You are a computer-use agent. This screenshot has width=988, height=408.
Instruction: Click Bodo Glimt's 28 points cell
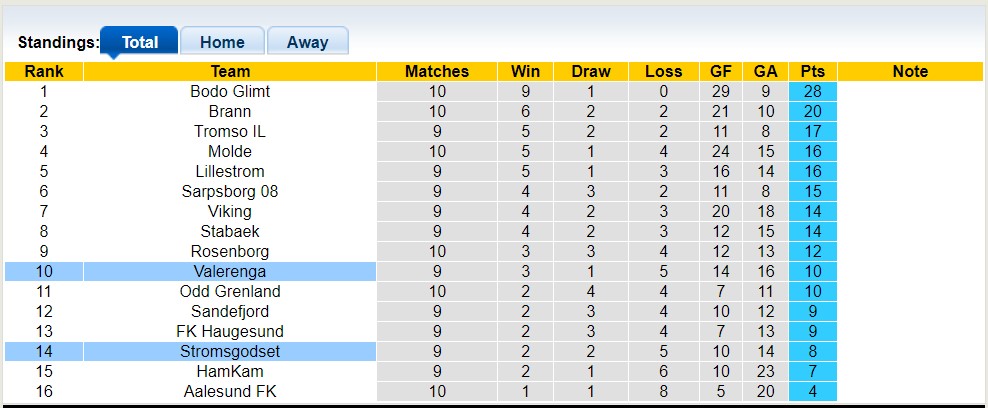[x=813, y=91]
